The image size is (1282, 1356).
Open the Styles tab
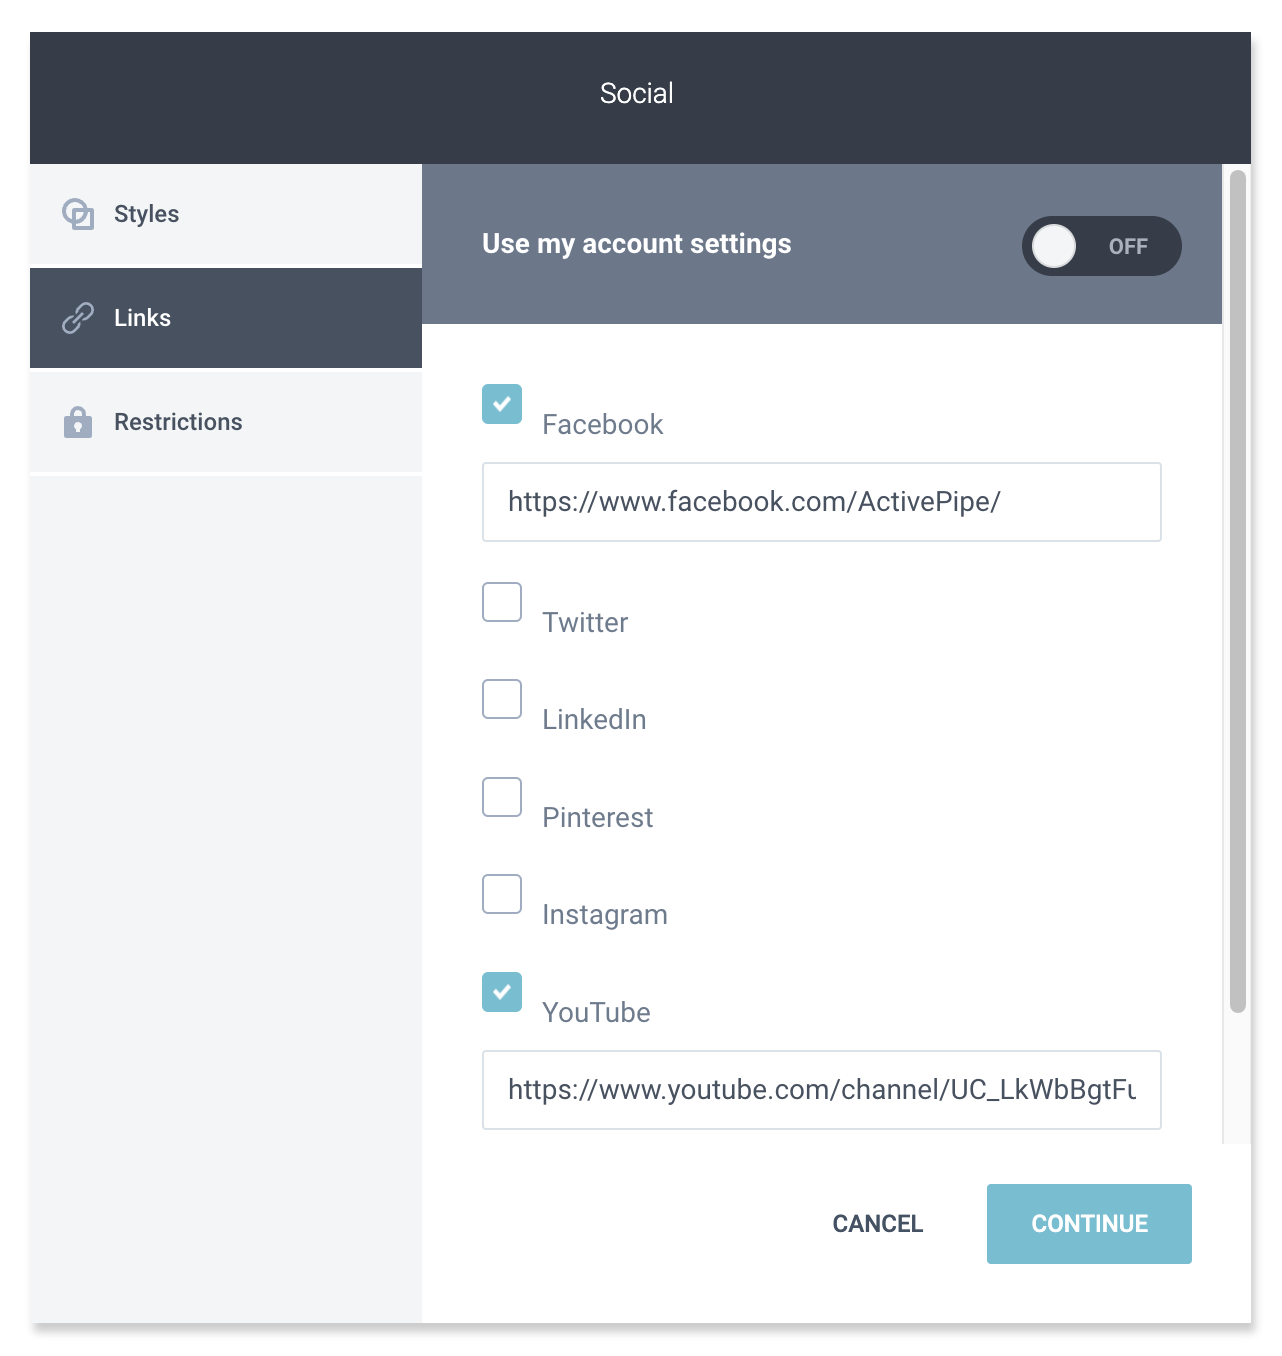click(226, 214)
